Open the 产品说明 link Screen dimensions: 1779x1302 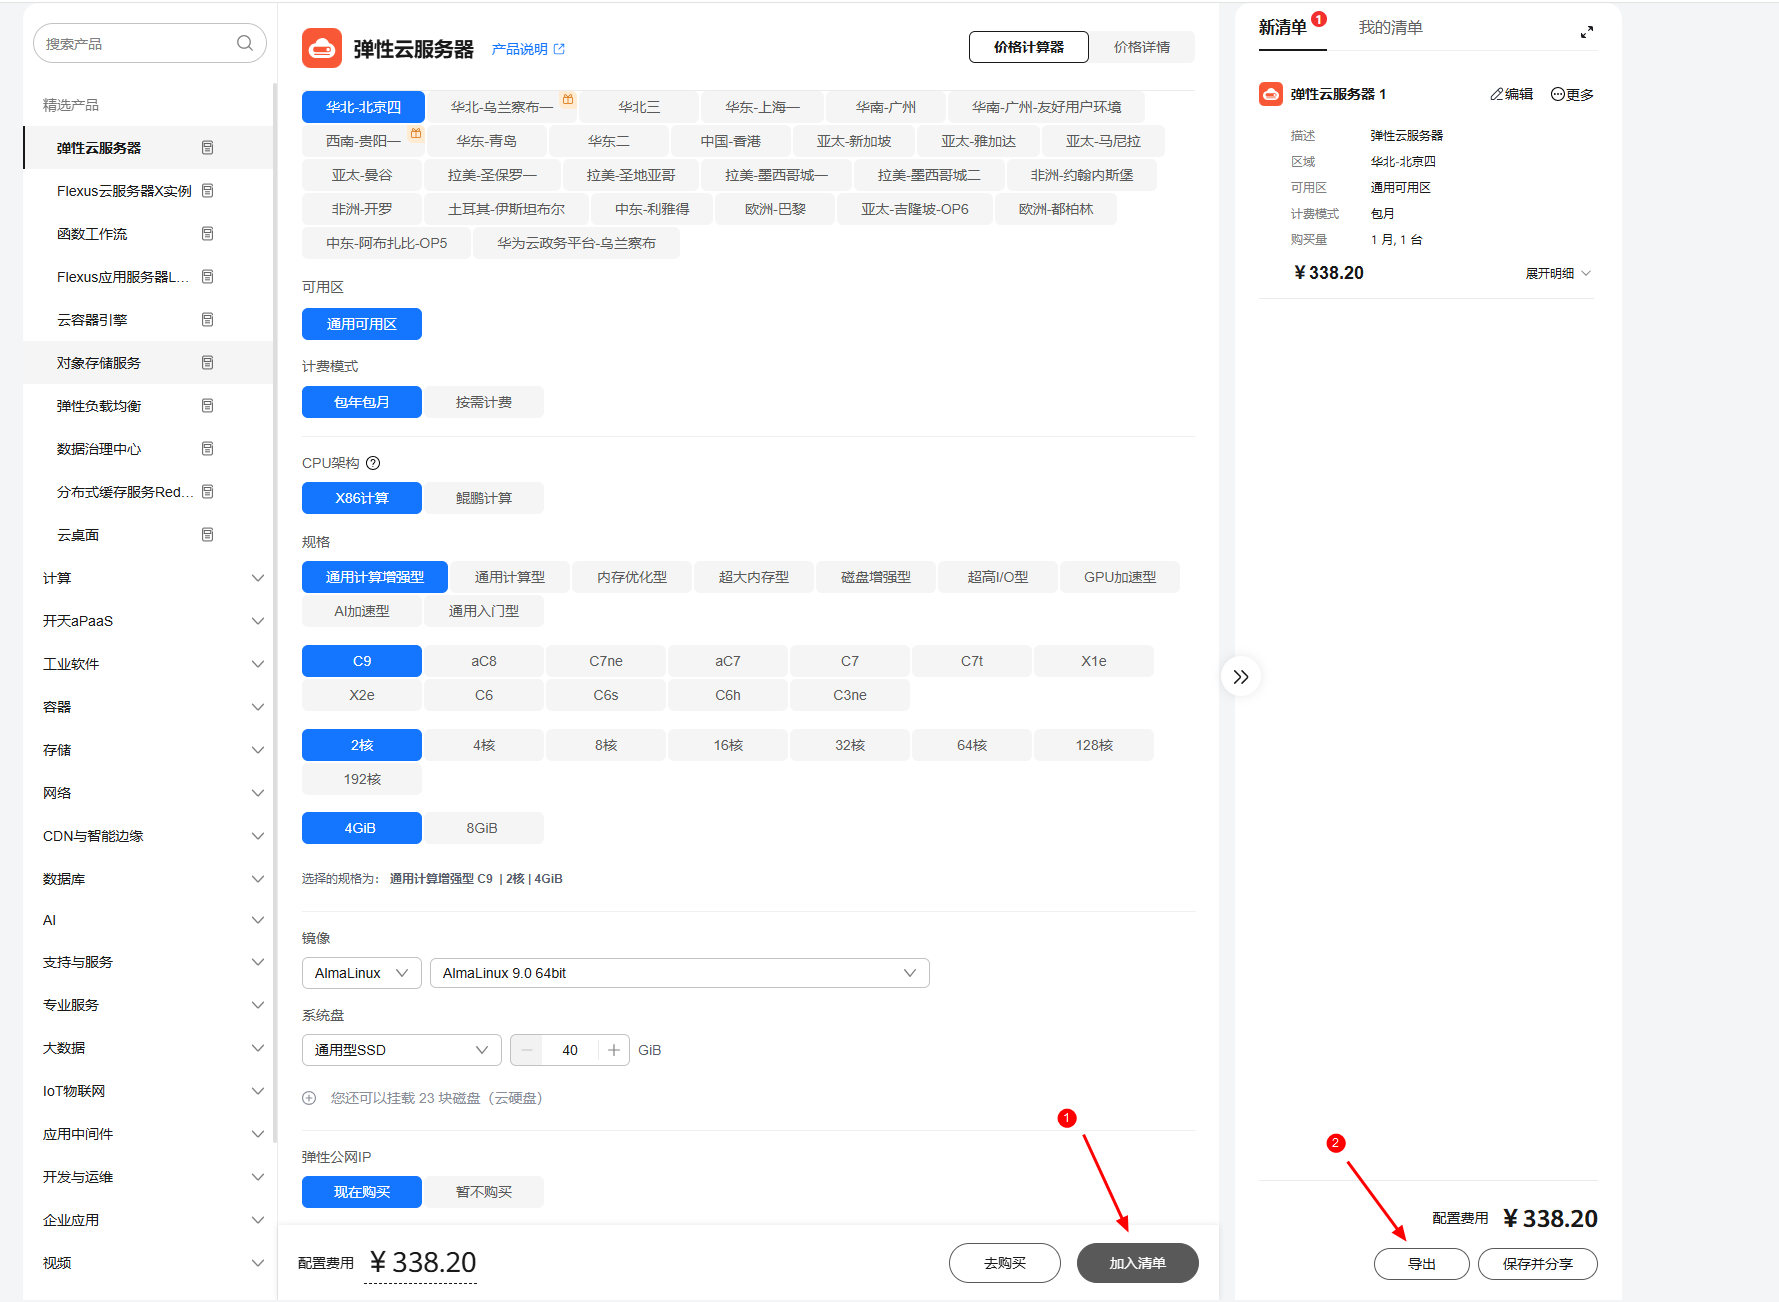pos(528,49)
